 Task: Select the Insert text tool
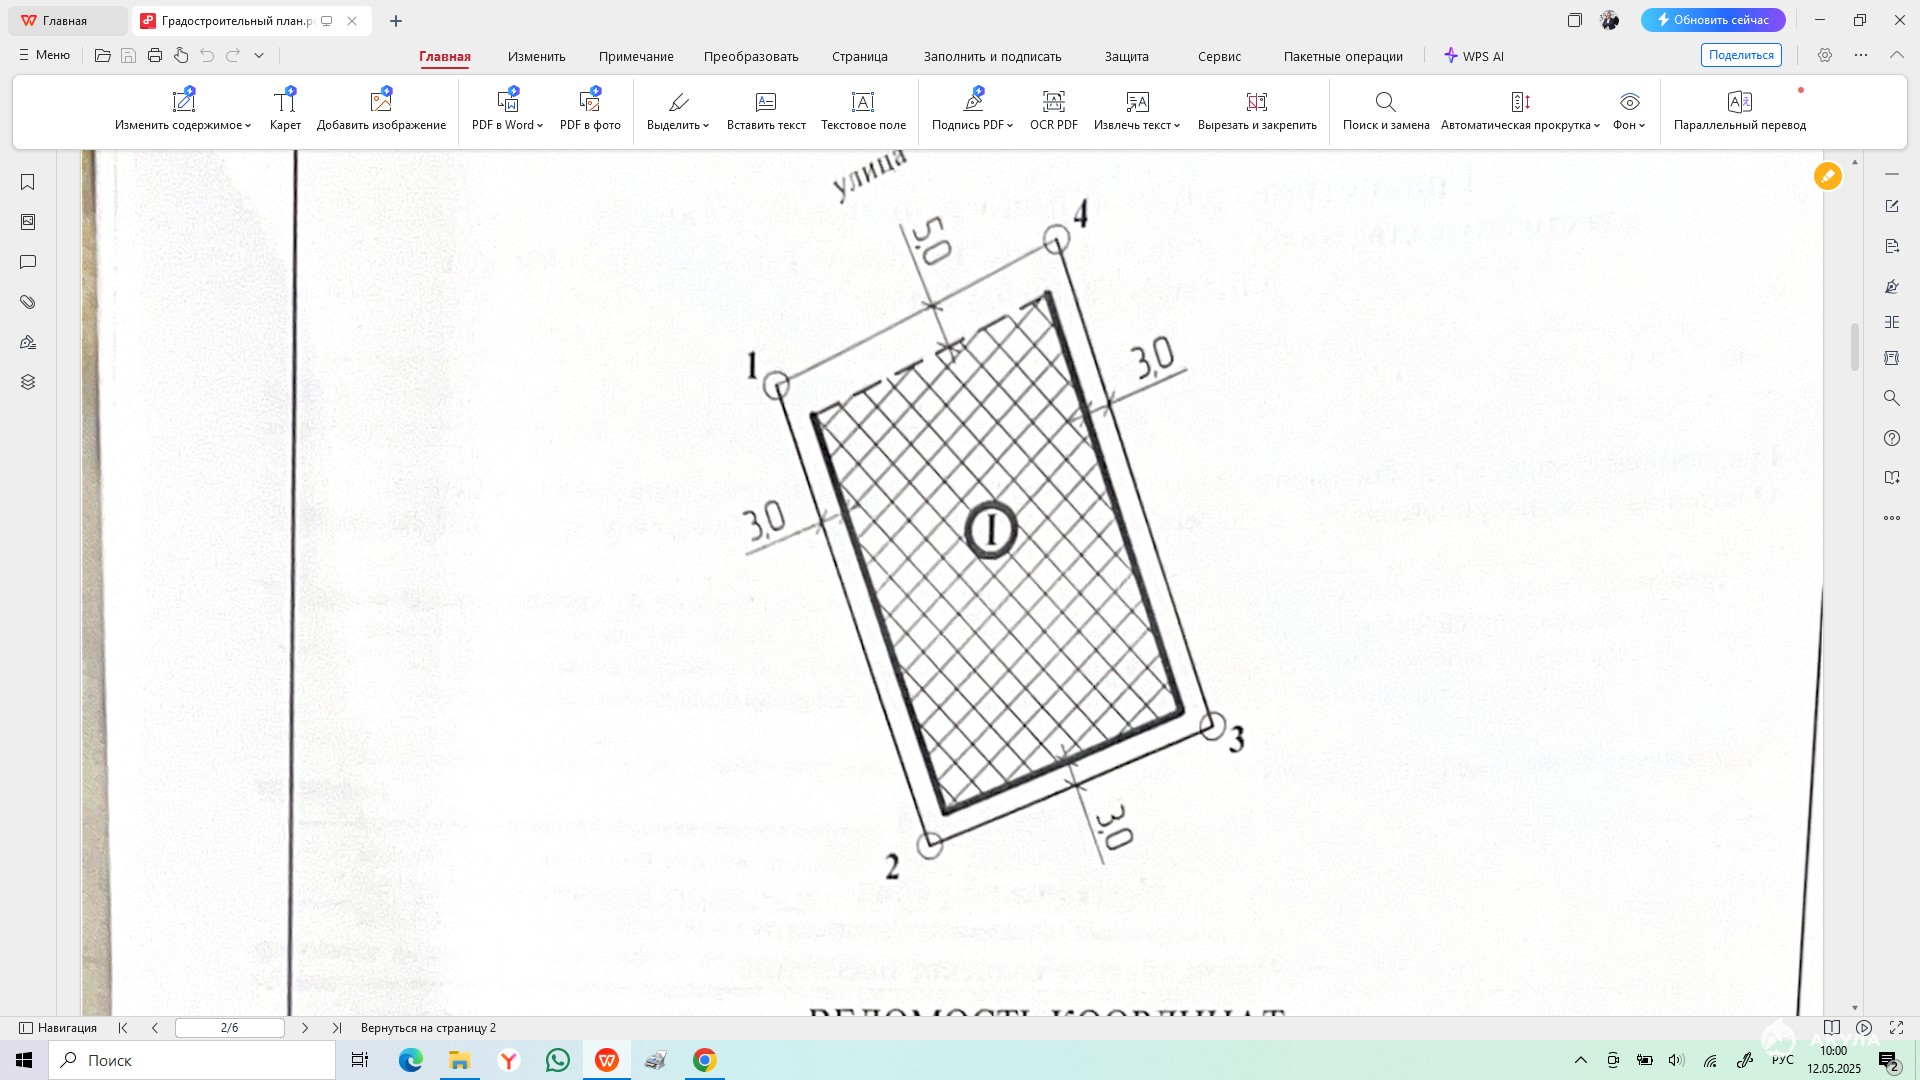(765, 110)
